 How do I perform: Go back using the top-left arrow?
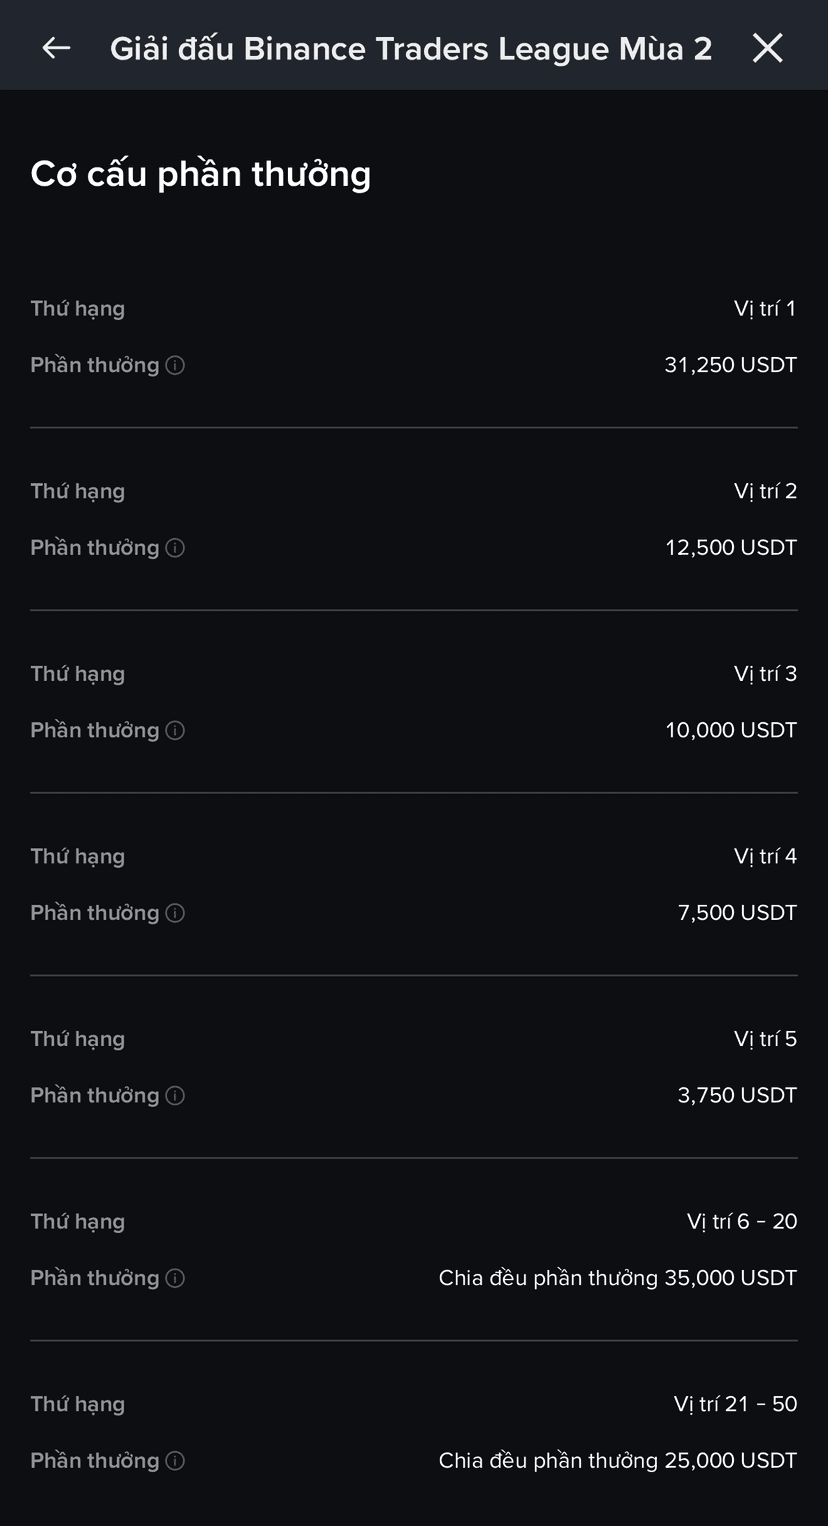point(56,47)
